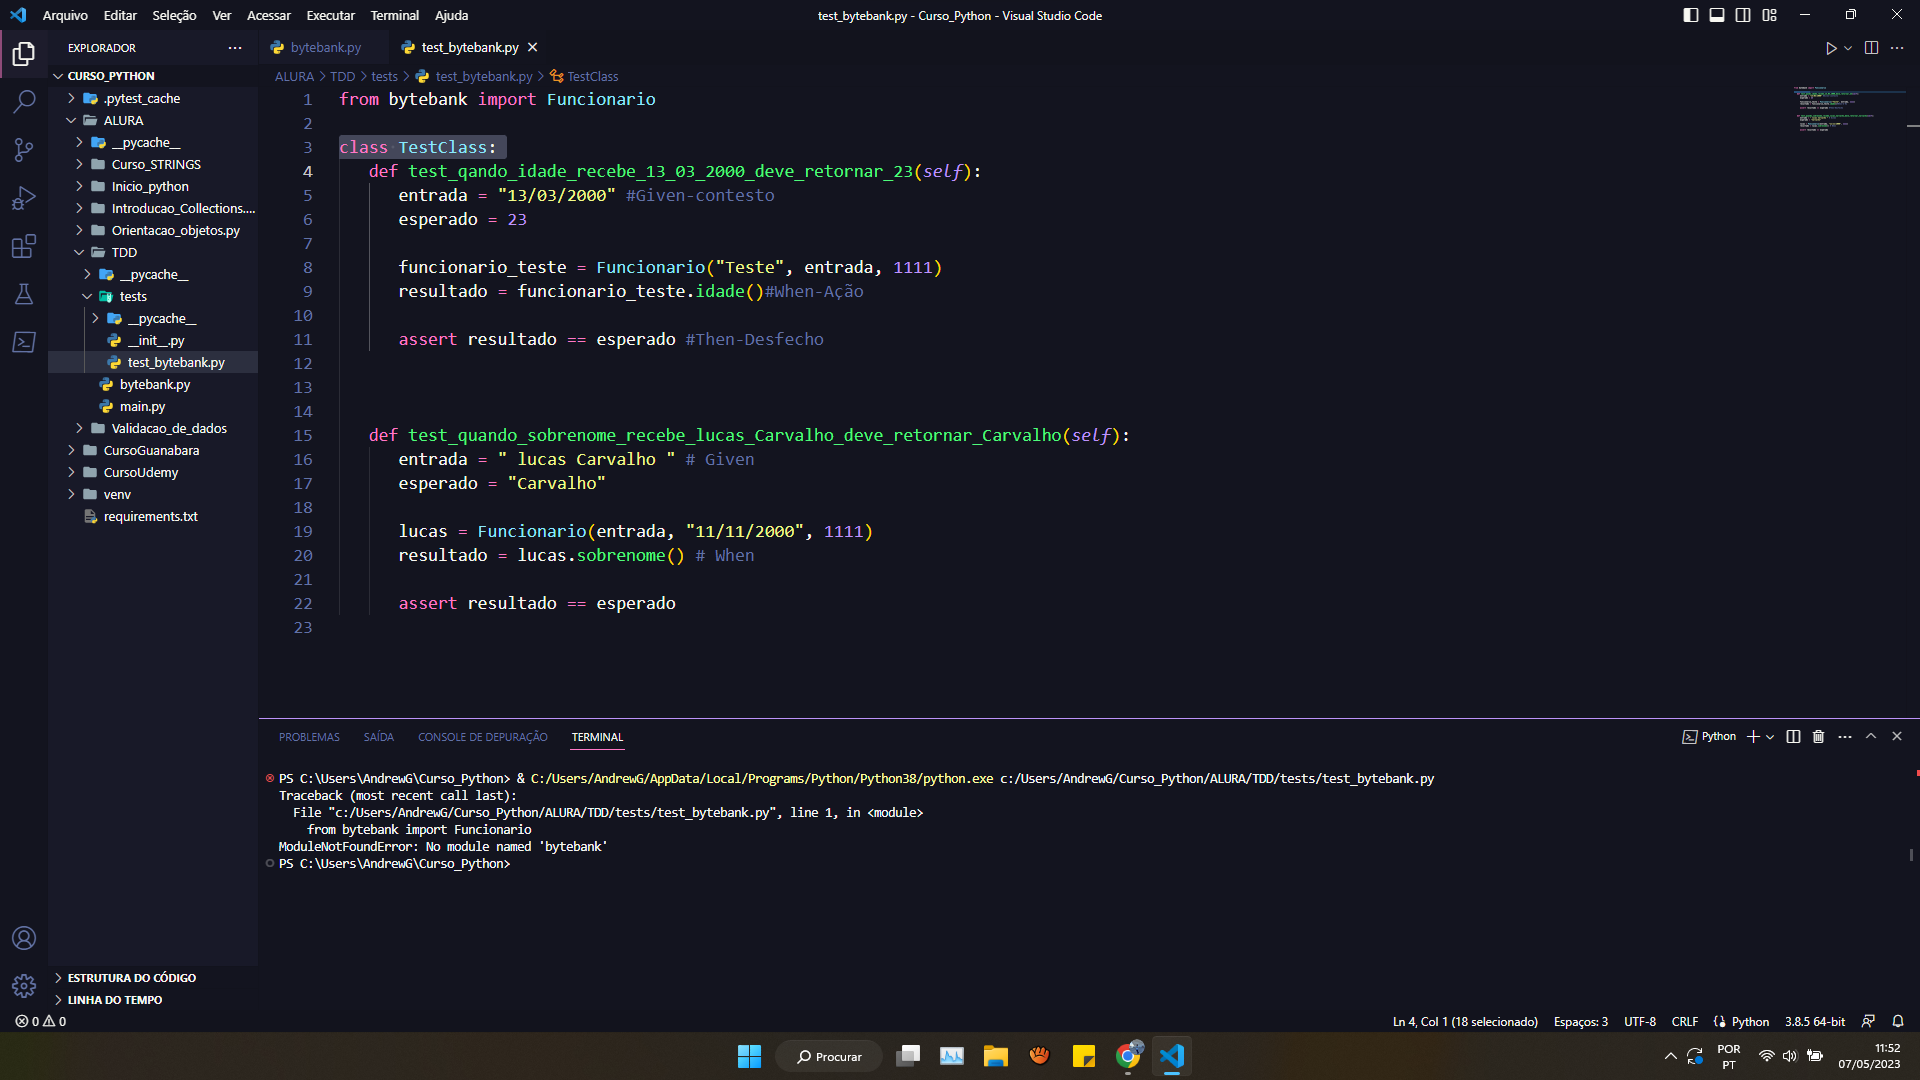
Task: Click TestClass in the breadcrumb
Action: (592, 76)
